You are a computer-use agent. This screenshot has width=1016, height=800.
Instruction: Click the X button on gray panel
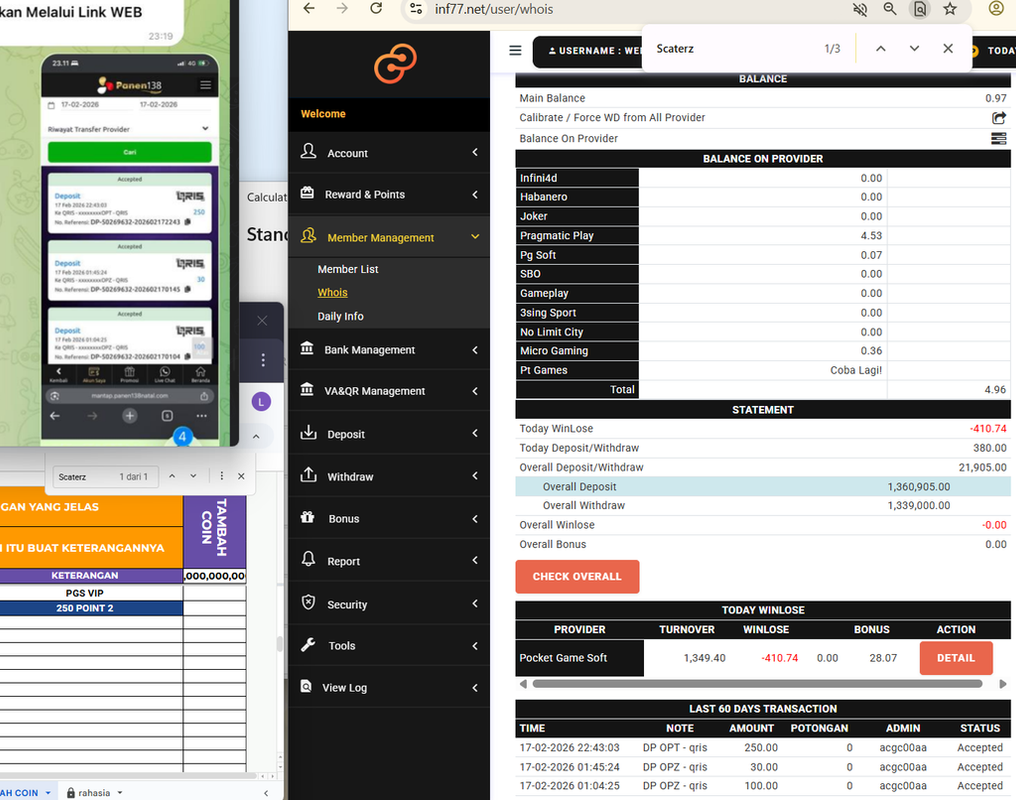coord(262,321)
